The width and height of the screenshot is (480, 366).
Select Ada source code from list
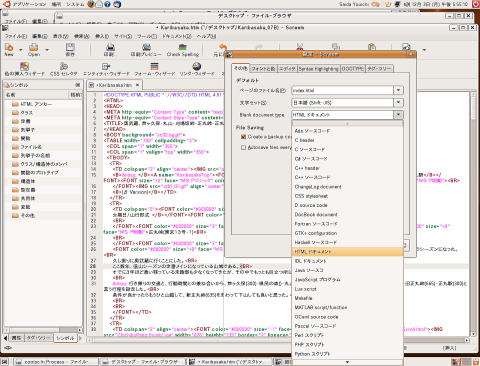click(x=347, y=131)
